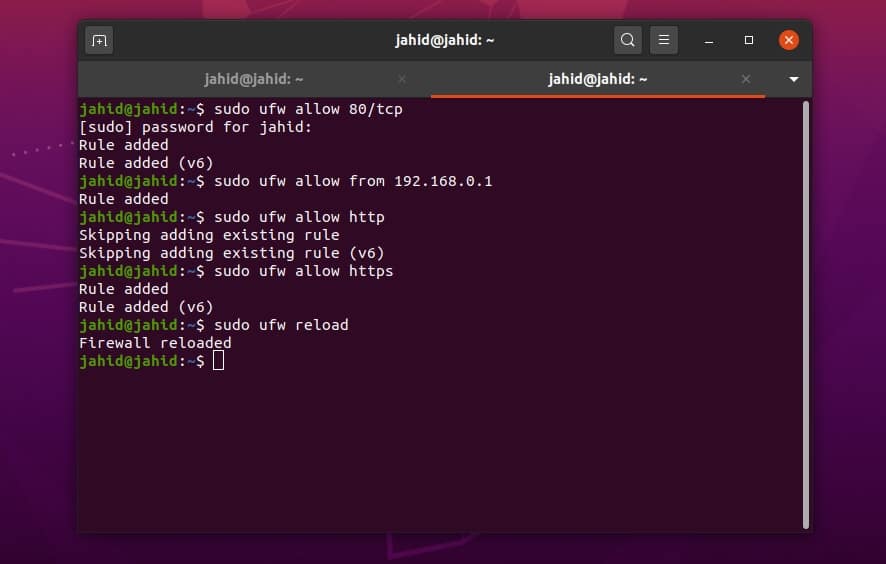Click 'Skipping adding existing rule (v6)' line
886x564 pixels.
[x=232, y=253]
